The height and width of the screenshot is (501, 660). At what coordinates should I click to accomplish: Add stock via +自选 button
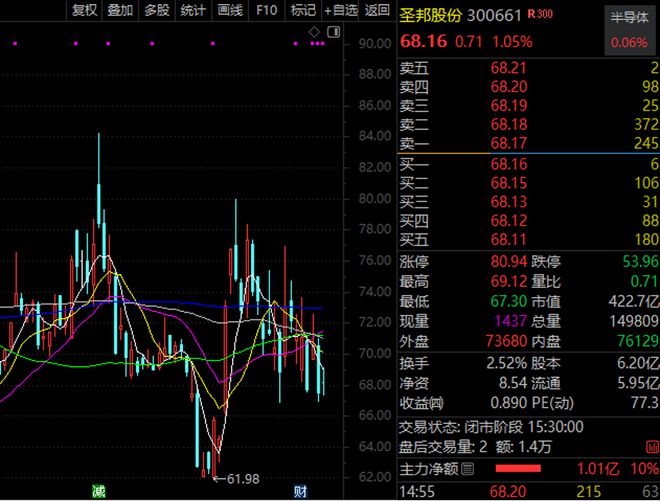(339, 10)
